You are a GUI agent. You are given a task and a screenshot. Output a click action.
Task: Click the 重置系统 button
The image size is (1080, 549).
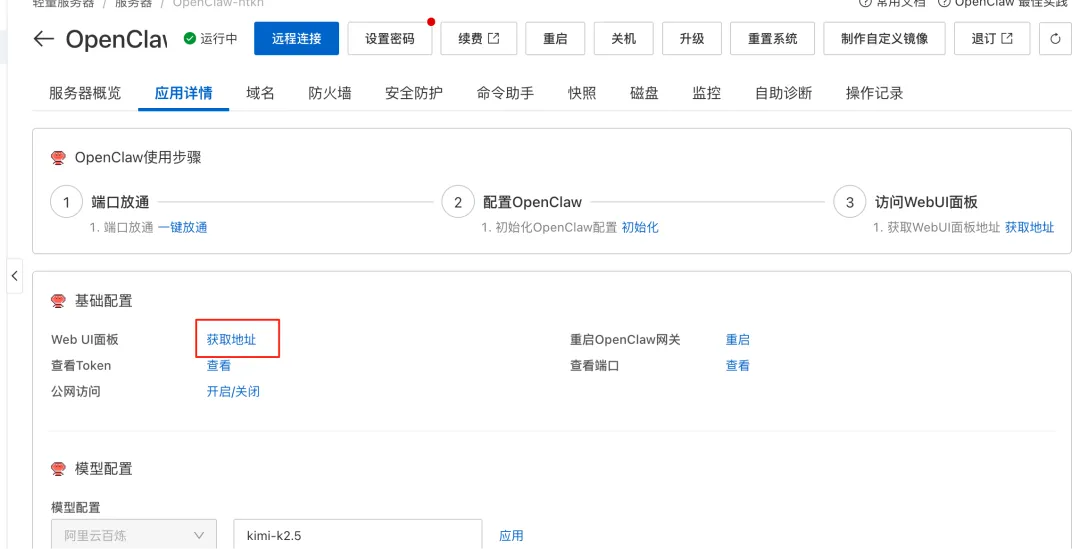tap(773, 39)
